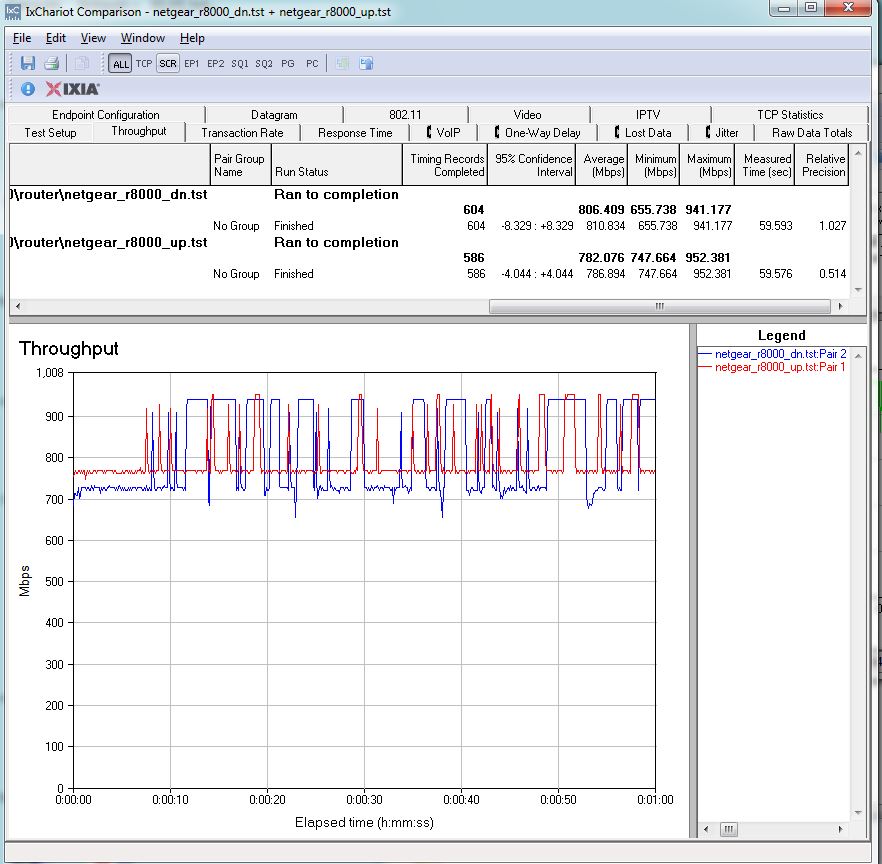The height and width of the screenshot is (864, 882).
Task: Click the IXIA logo
Action: [73, 89]
